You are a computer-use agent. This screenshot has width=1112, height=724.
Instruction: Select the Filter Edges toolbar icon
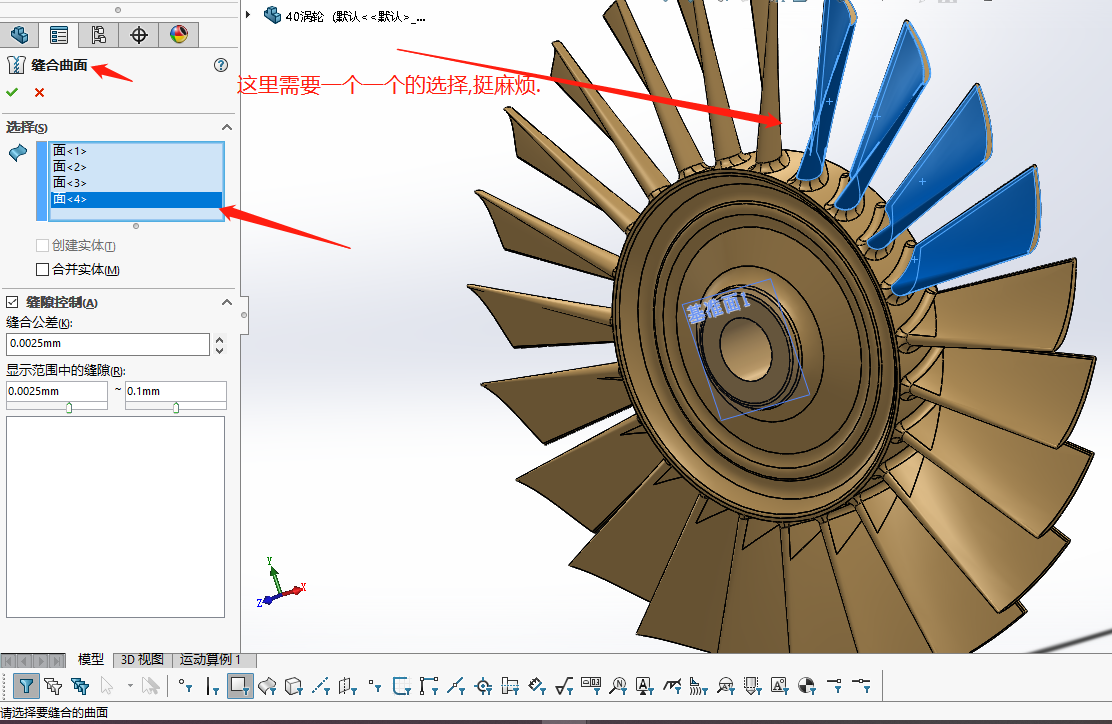(211, 686)
